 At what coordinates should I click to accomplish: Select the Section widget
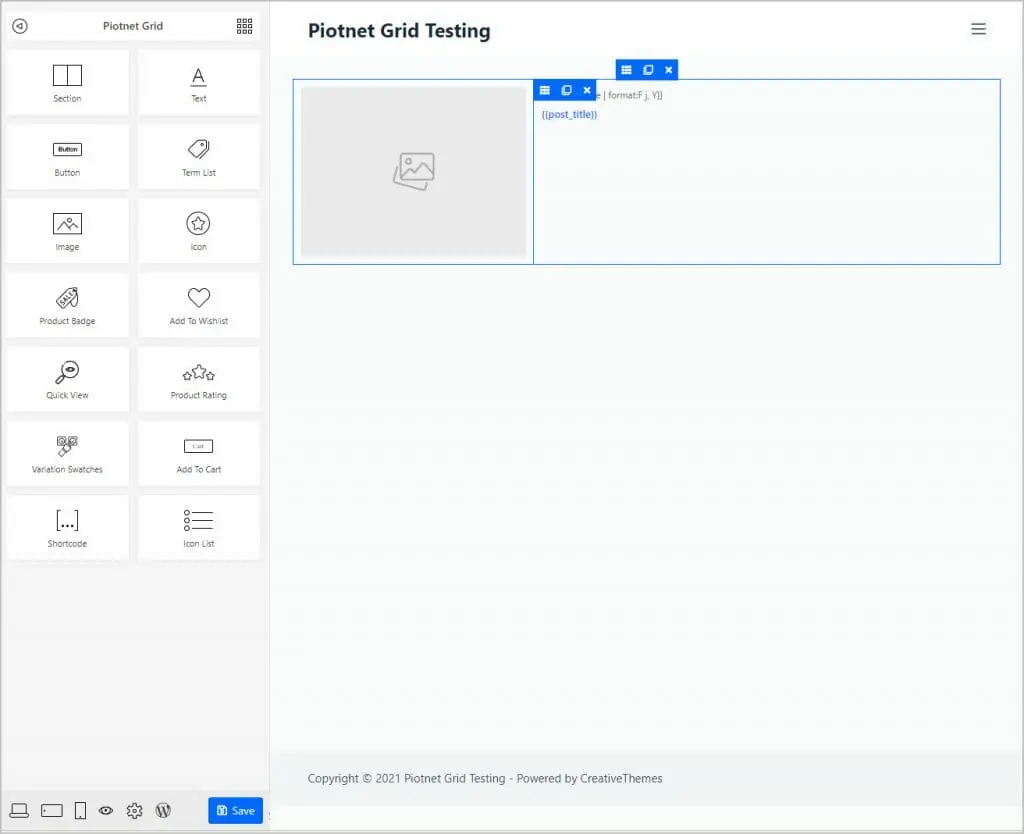[67, 81]
